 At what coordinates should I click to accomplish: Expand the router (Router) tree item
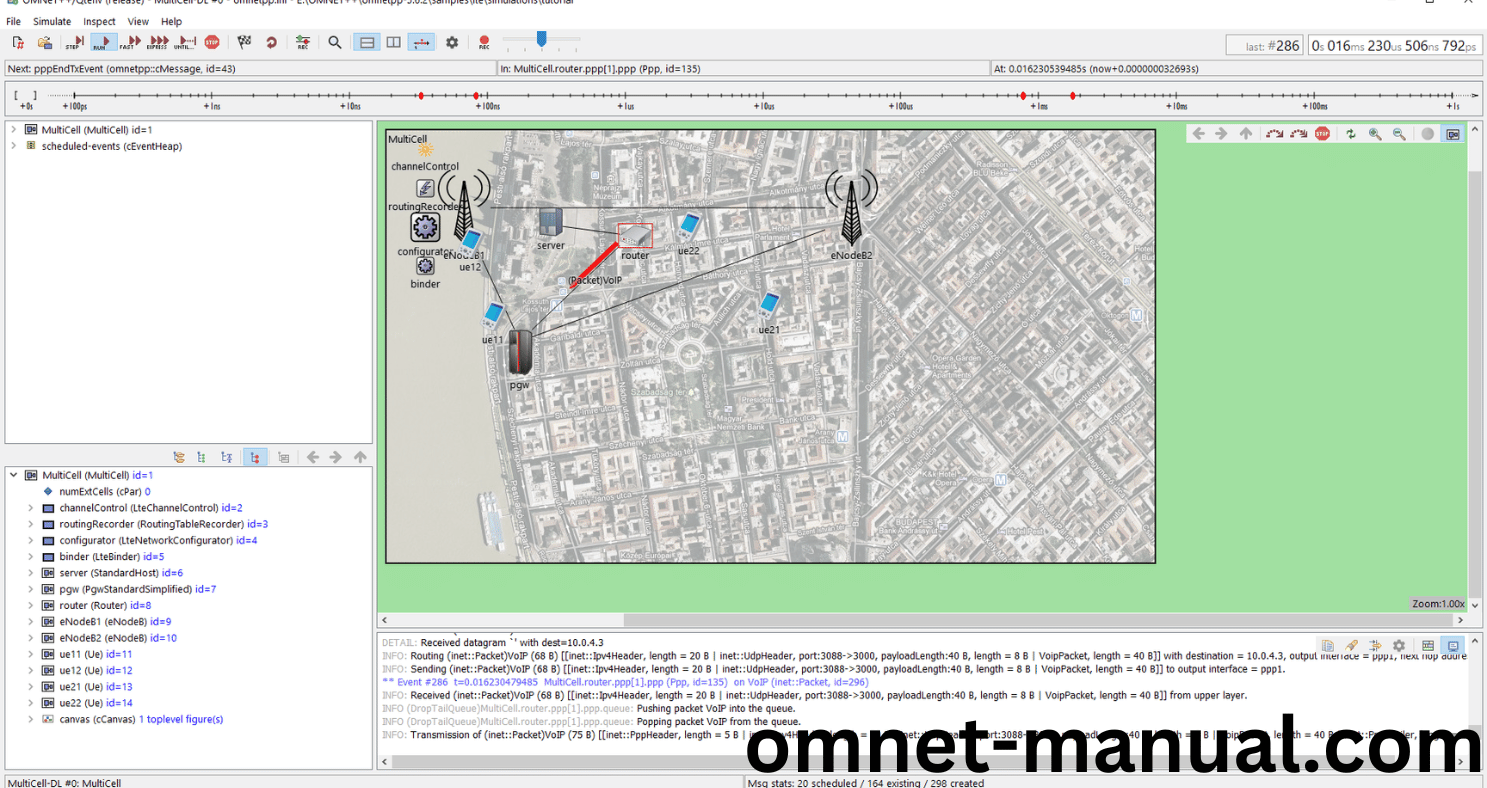pos(31,605)
